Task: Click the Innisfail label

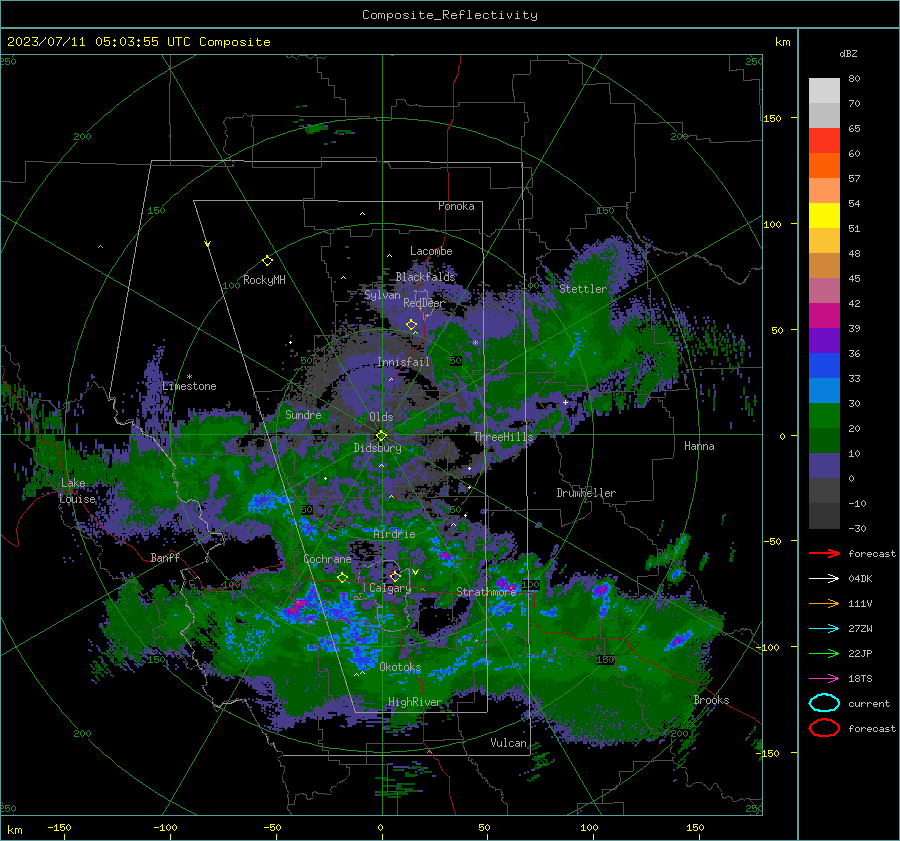Action: (403, 362)
